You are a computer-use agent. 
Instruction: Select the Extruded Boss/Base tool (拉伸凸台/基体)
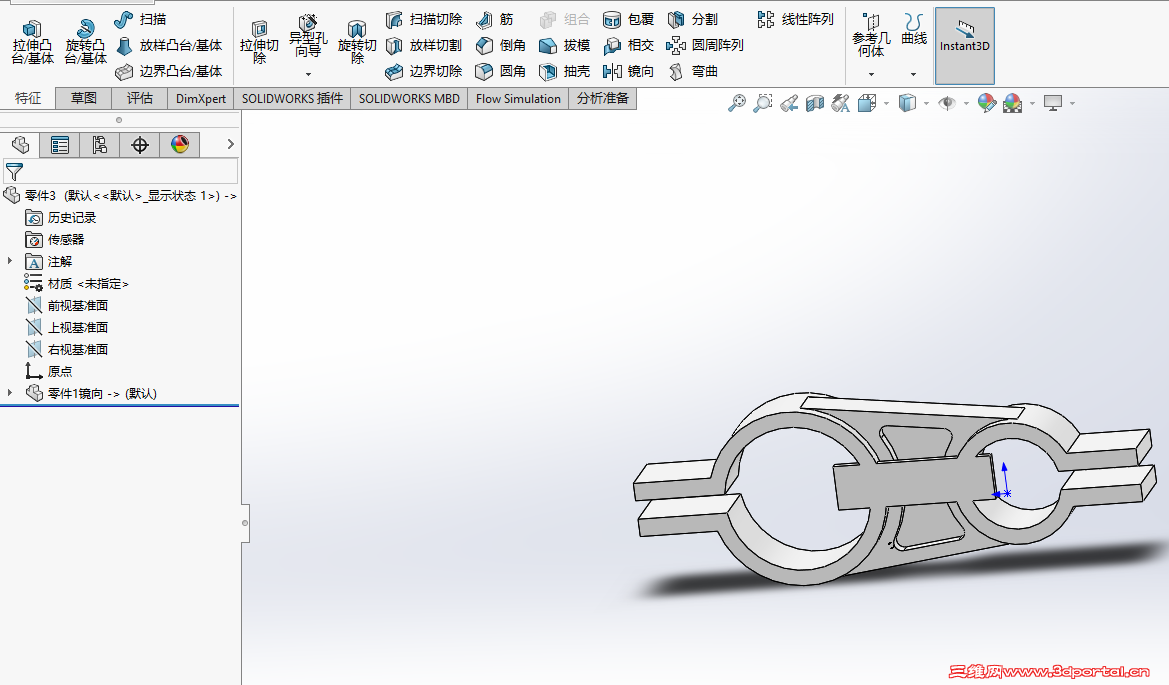[32, 42]
